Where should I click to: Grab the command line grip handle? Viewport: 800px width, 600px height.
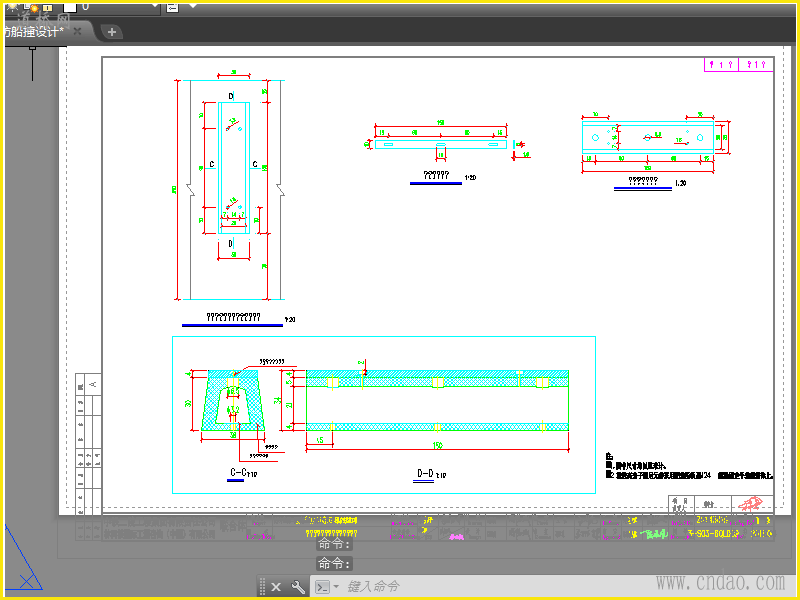coord(262,587)
